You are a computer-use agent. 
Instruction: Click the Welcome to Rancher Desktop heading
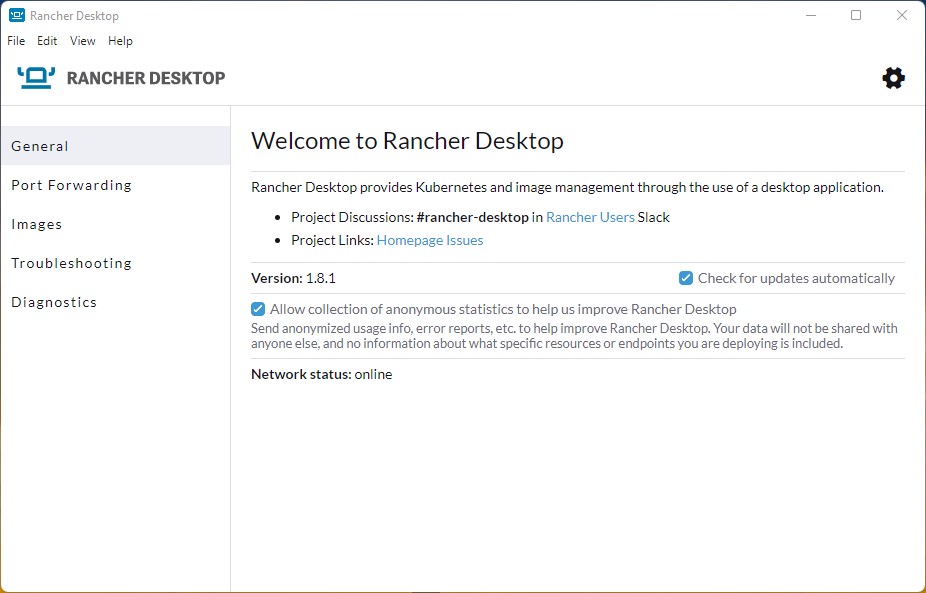[407, 141]
